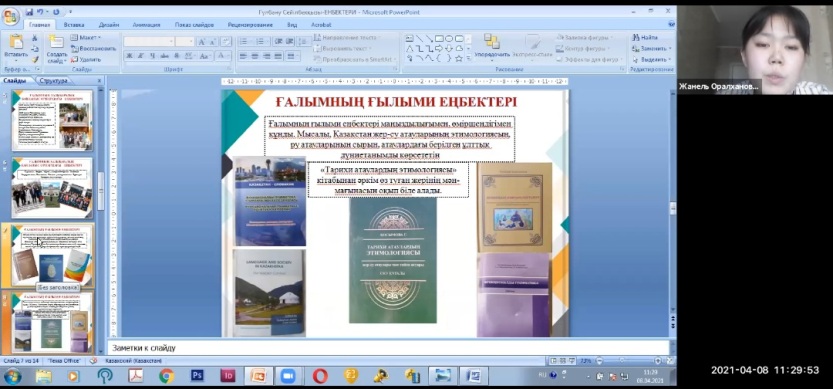Cut selection with the scissors icon

(x=35, y=38)
